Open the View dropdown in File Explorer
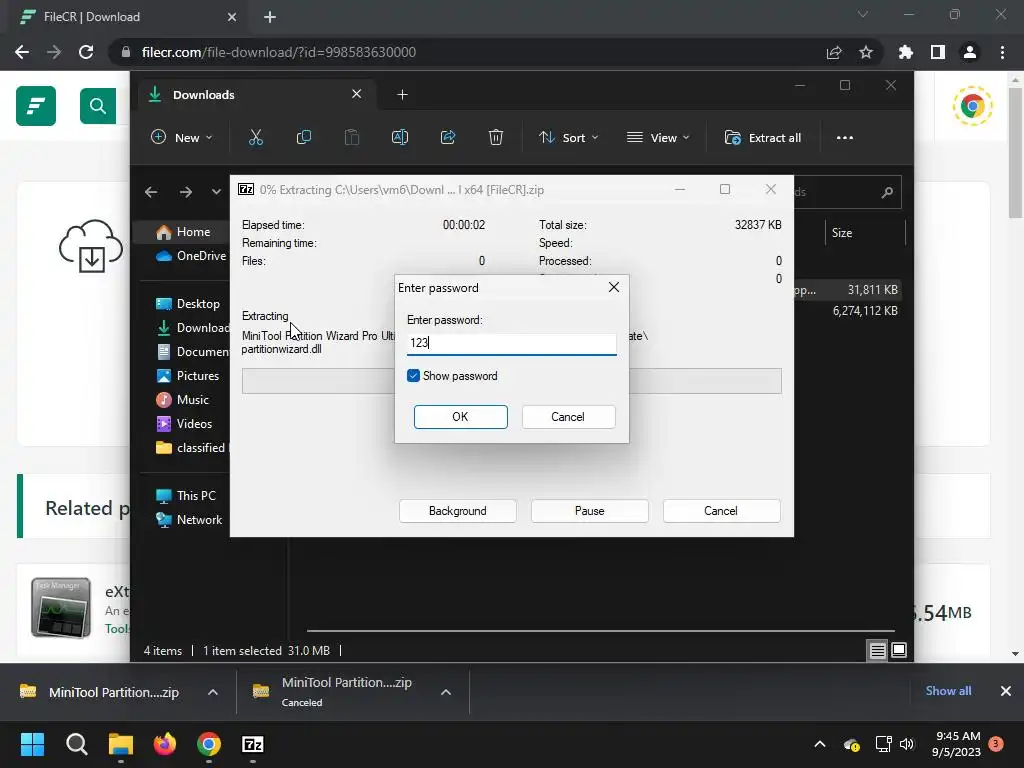Image resolution: width=1024 pixels, height=768 pixels. (x=658, y=138)
